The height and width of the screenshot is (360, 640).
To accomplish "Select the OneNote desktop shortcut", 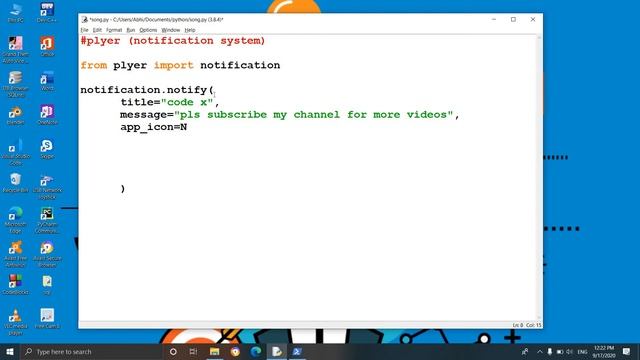I will tap(47, 115).
